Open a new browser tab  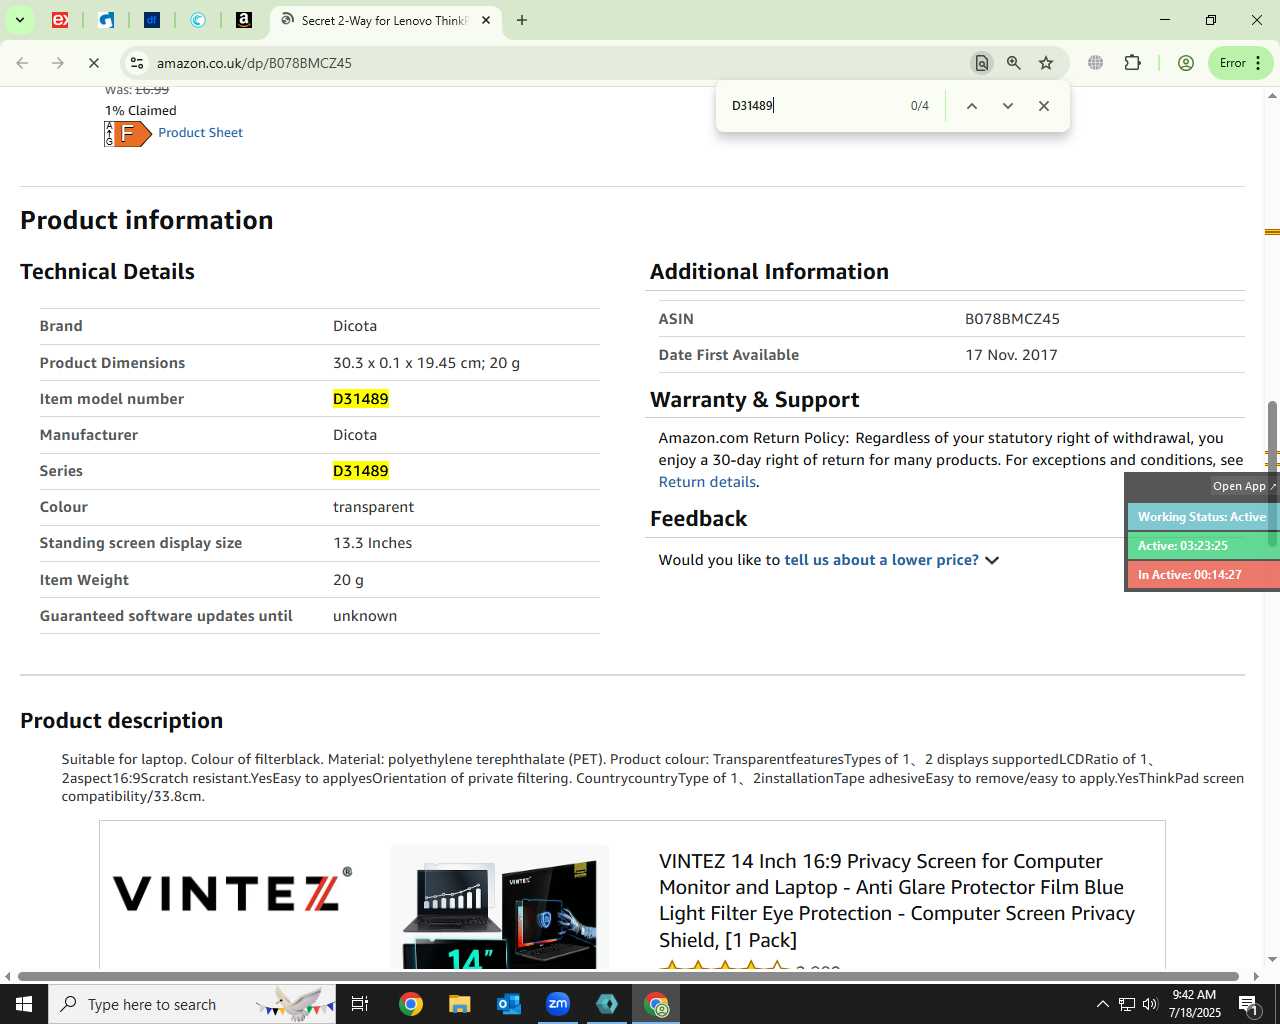tap(522, 20)
